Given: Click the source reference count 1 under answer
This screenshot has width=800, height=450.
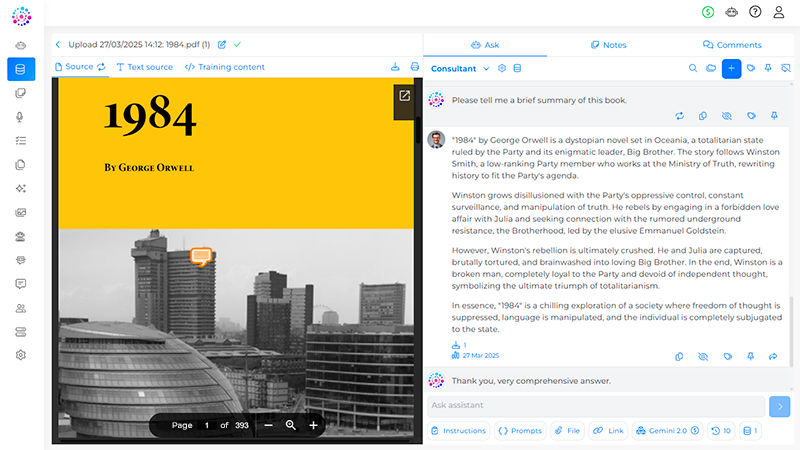Looking at the screenshot, I should (x=459, y=345).
